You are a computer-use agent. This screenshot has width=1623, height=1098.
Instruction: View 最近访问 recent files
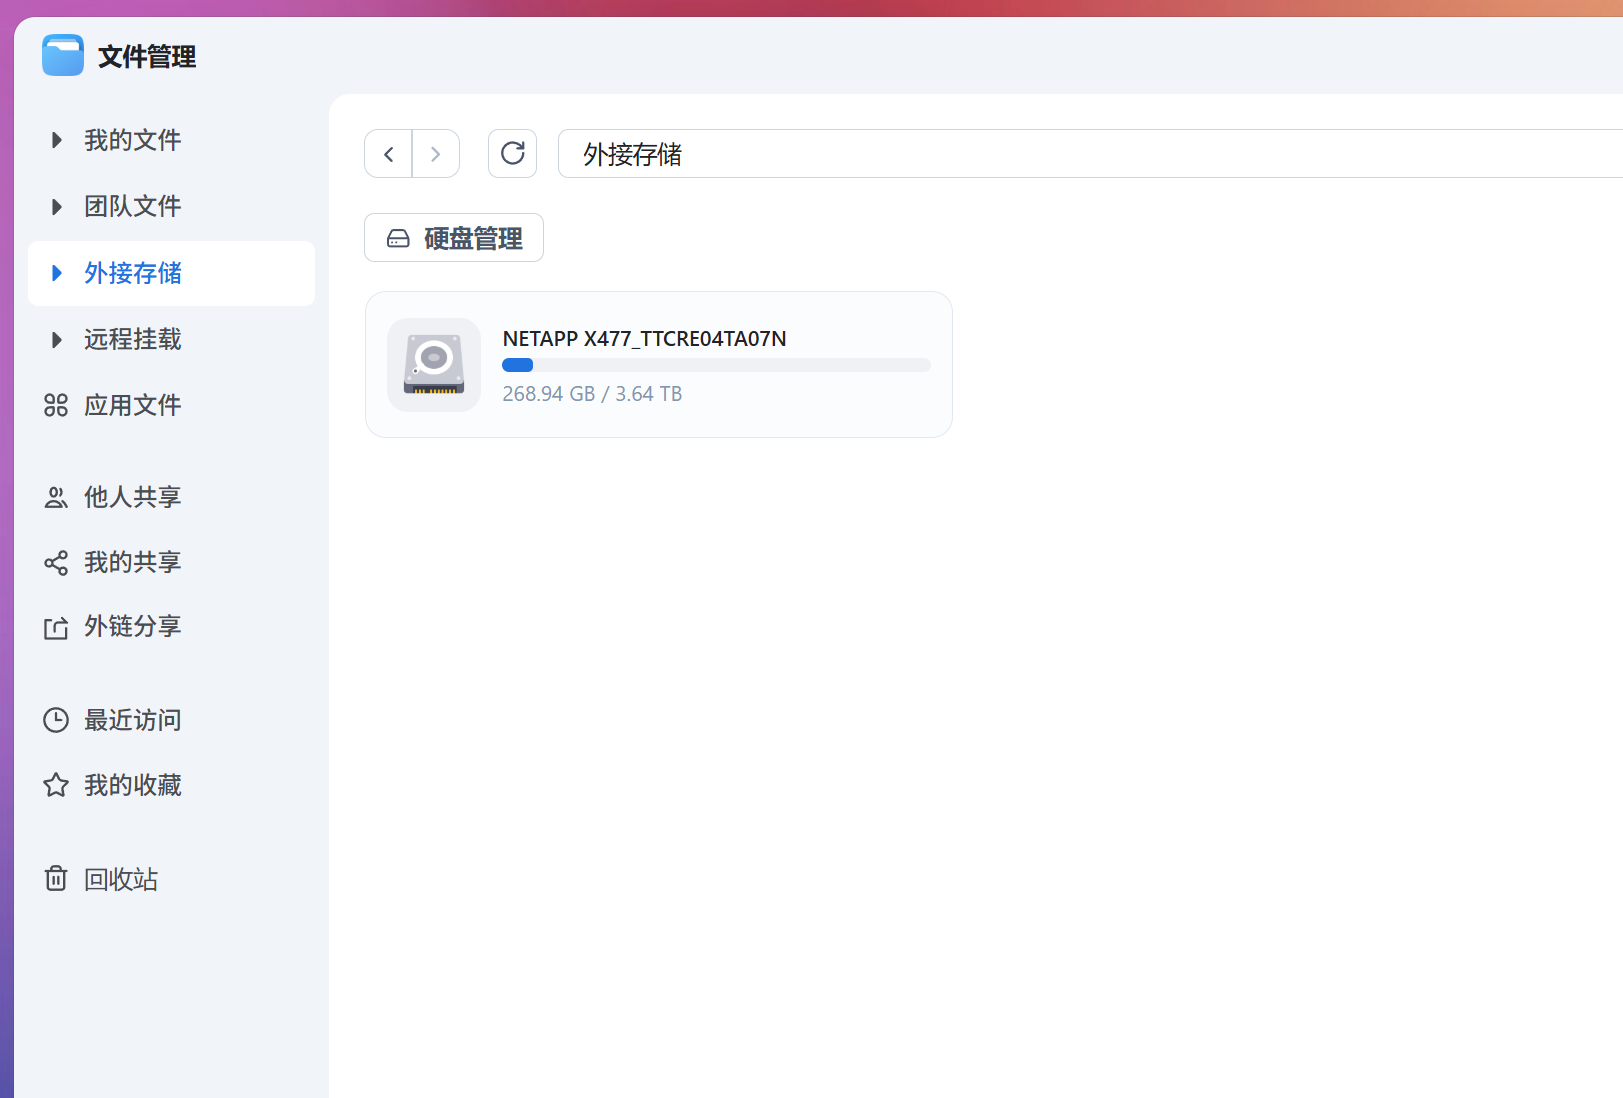click(133, 720)
